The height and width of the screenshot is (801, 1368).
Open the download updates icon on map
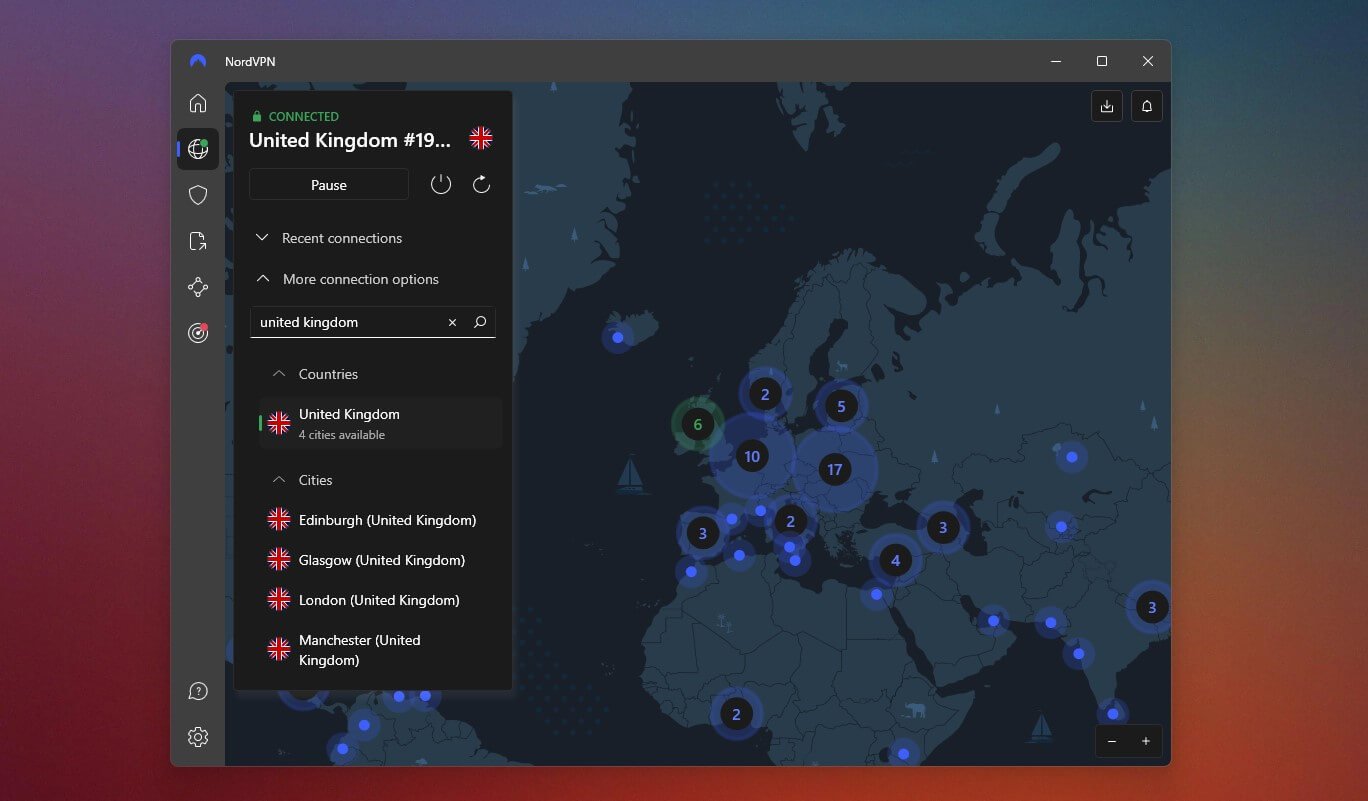click(x=1107, y=106)
